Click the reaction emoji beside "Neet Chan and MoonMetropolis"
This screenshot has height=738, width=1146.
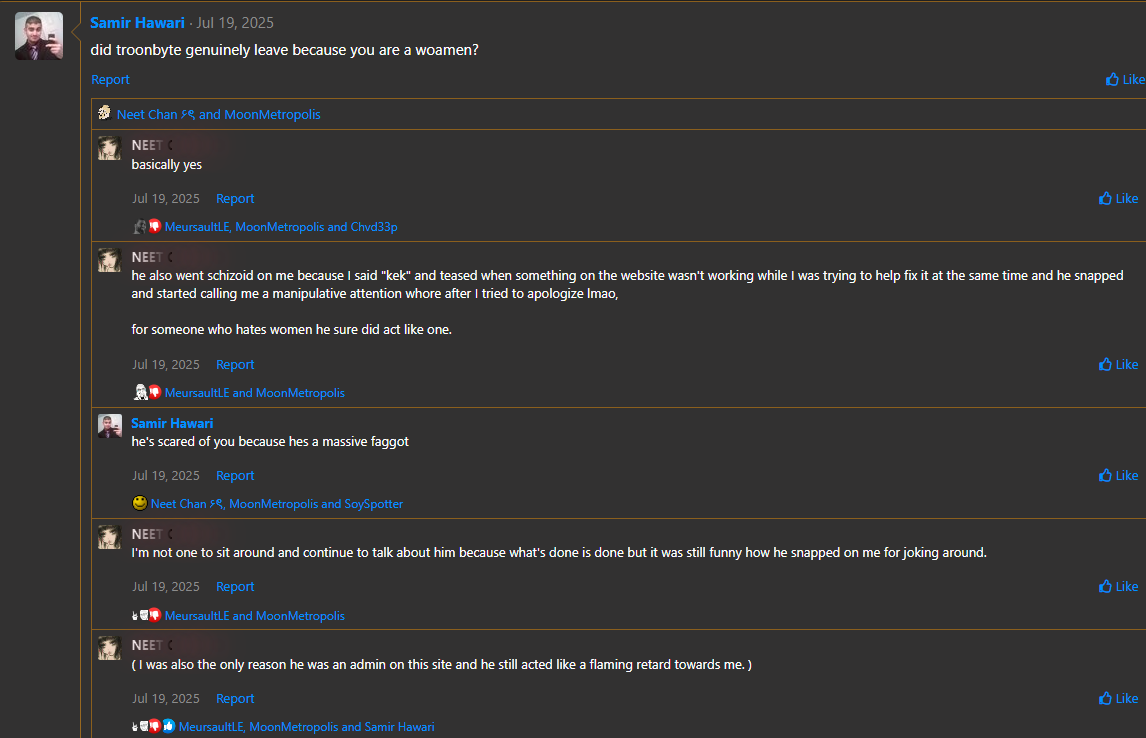pos(104,114)
